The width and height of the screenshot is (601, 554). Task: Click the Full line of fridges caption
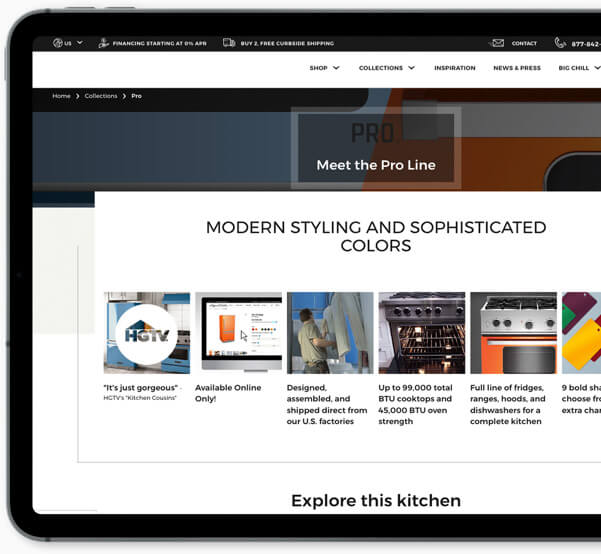click(508, 404)
